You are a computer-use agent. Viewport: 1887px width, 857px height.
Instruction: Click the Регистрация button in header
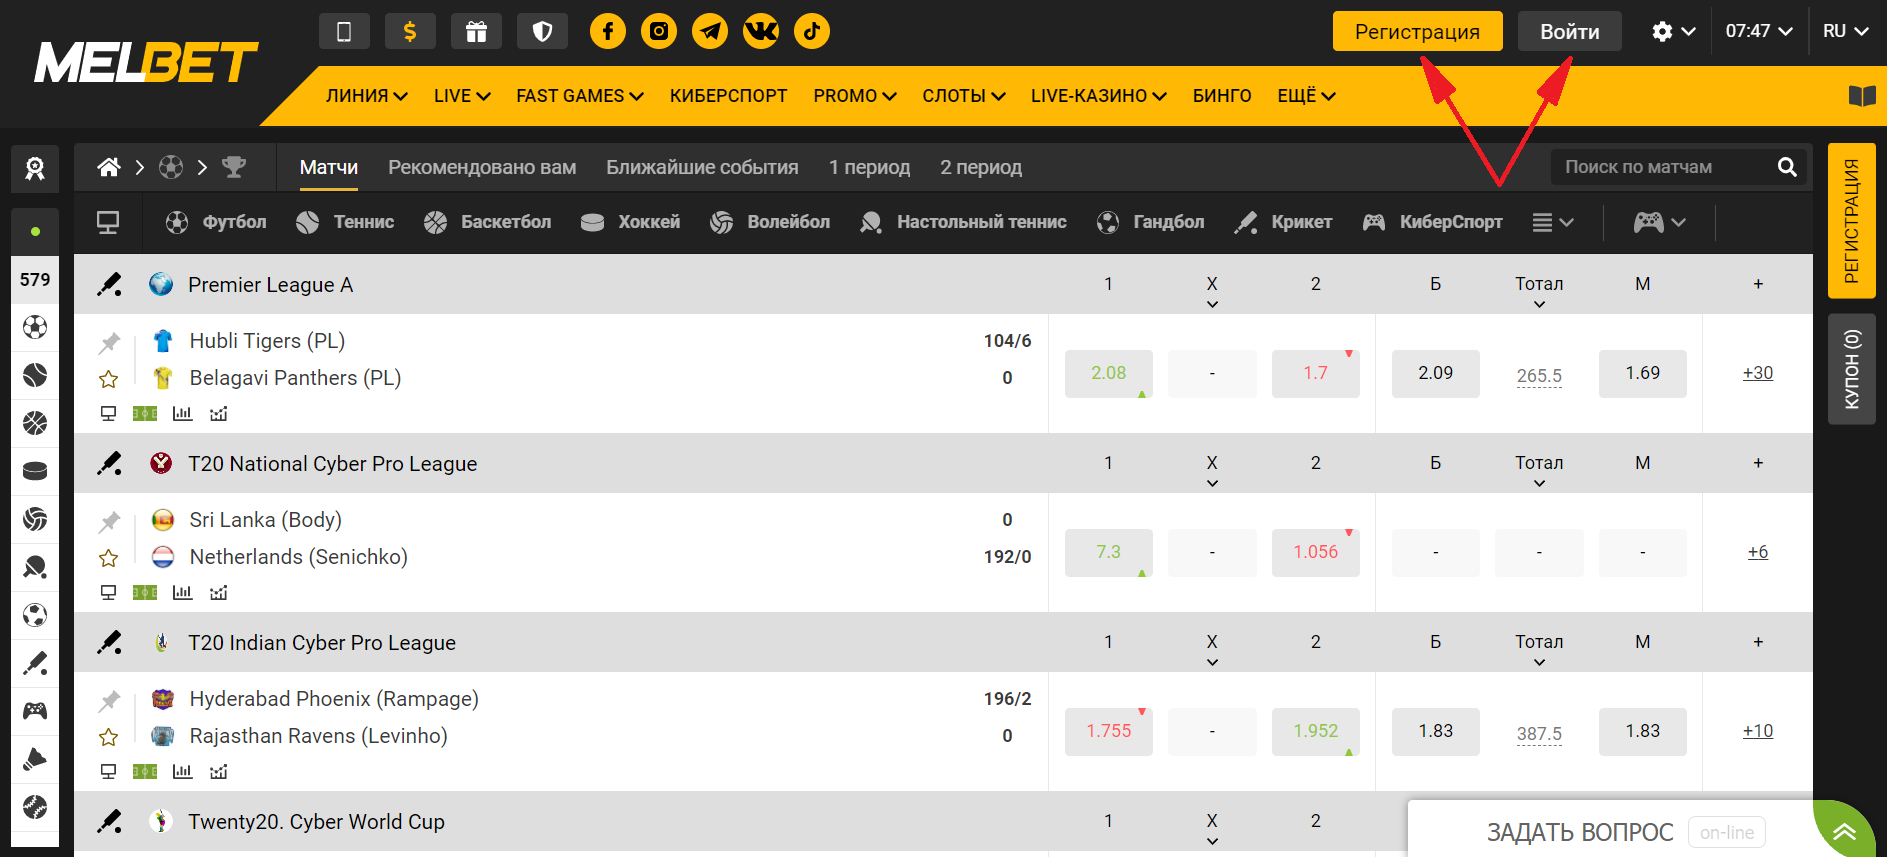point(1417,31)
